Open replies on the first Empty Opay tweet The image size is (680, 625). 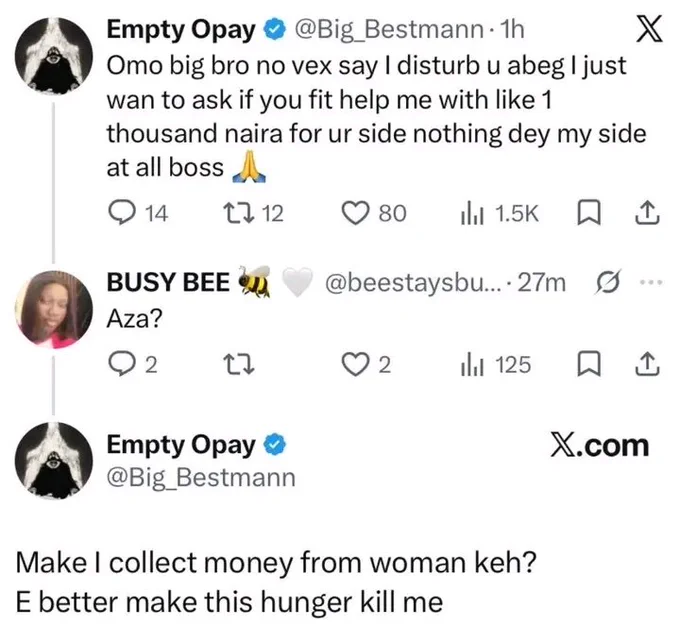(137, 213)
